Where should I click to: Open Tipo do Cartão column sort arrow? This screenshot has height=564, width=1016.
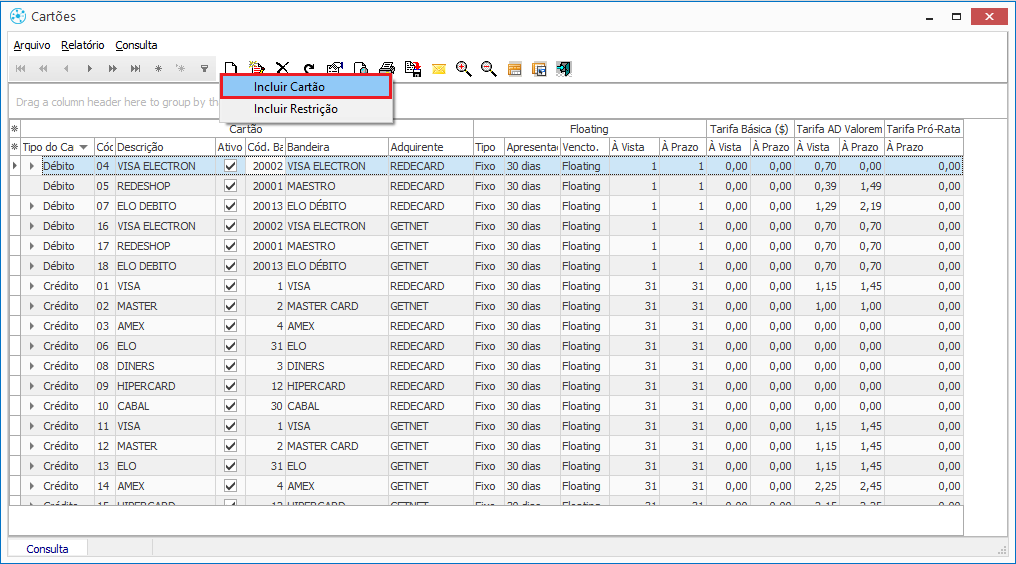pyautogui.click(x=84, y=147)
